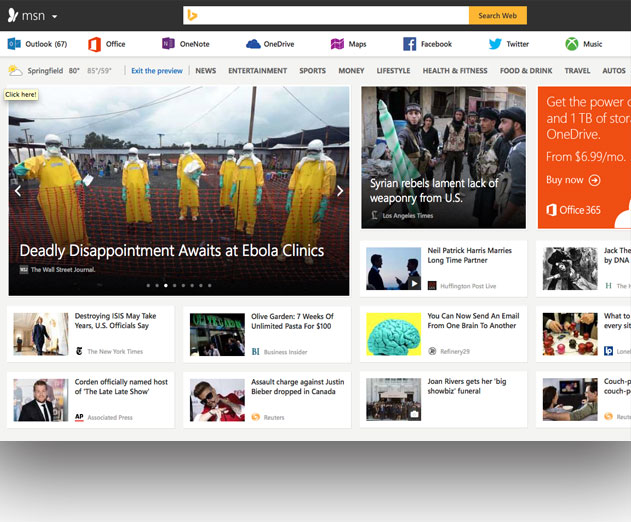Click the Search Web button
Screen dimensions: 631x522
pyautogui.click(x=497, y=16)
